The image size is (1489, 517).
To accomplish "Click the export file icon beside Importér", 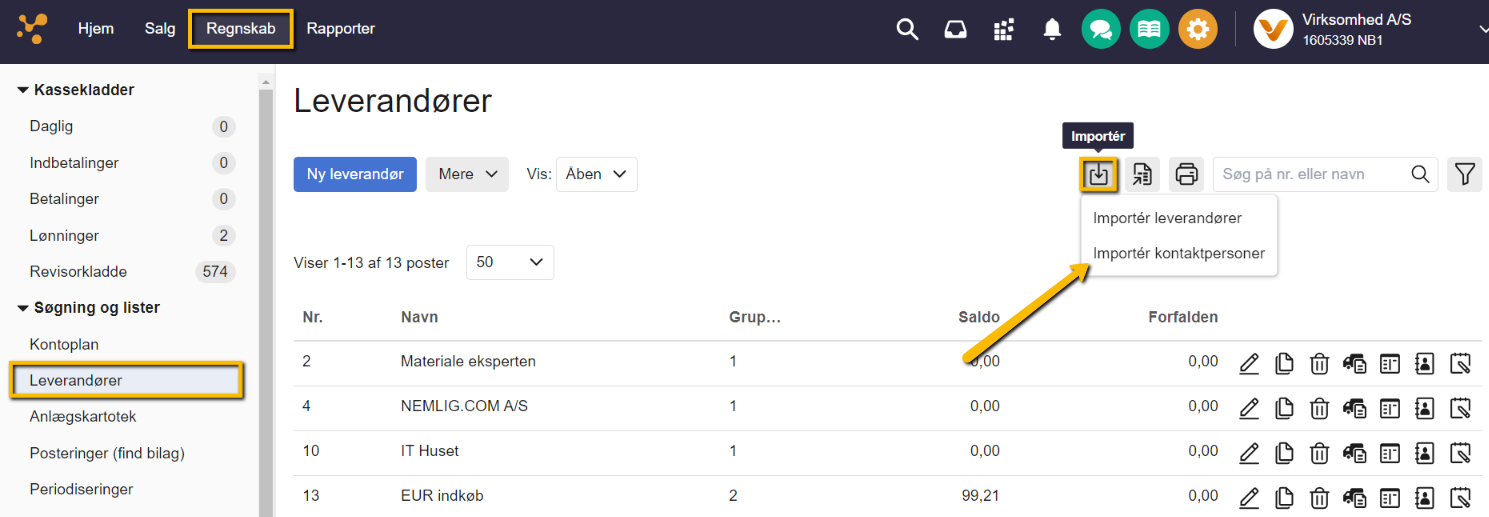I will pyautogui.click(x=1142, y=174).
